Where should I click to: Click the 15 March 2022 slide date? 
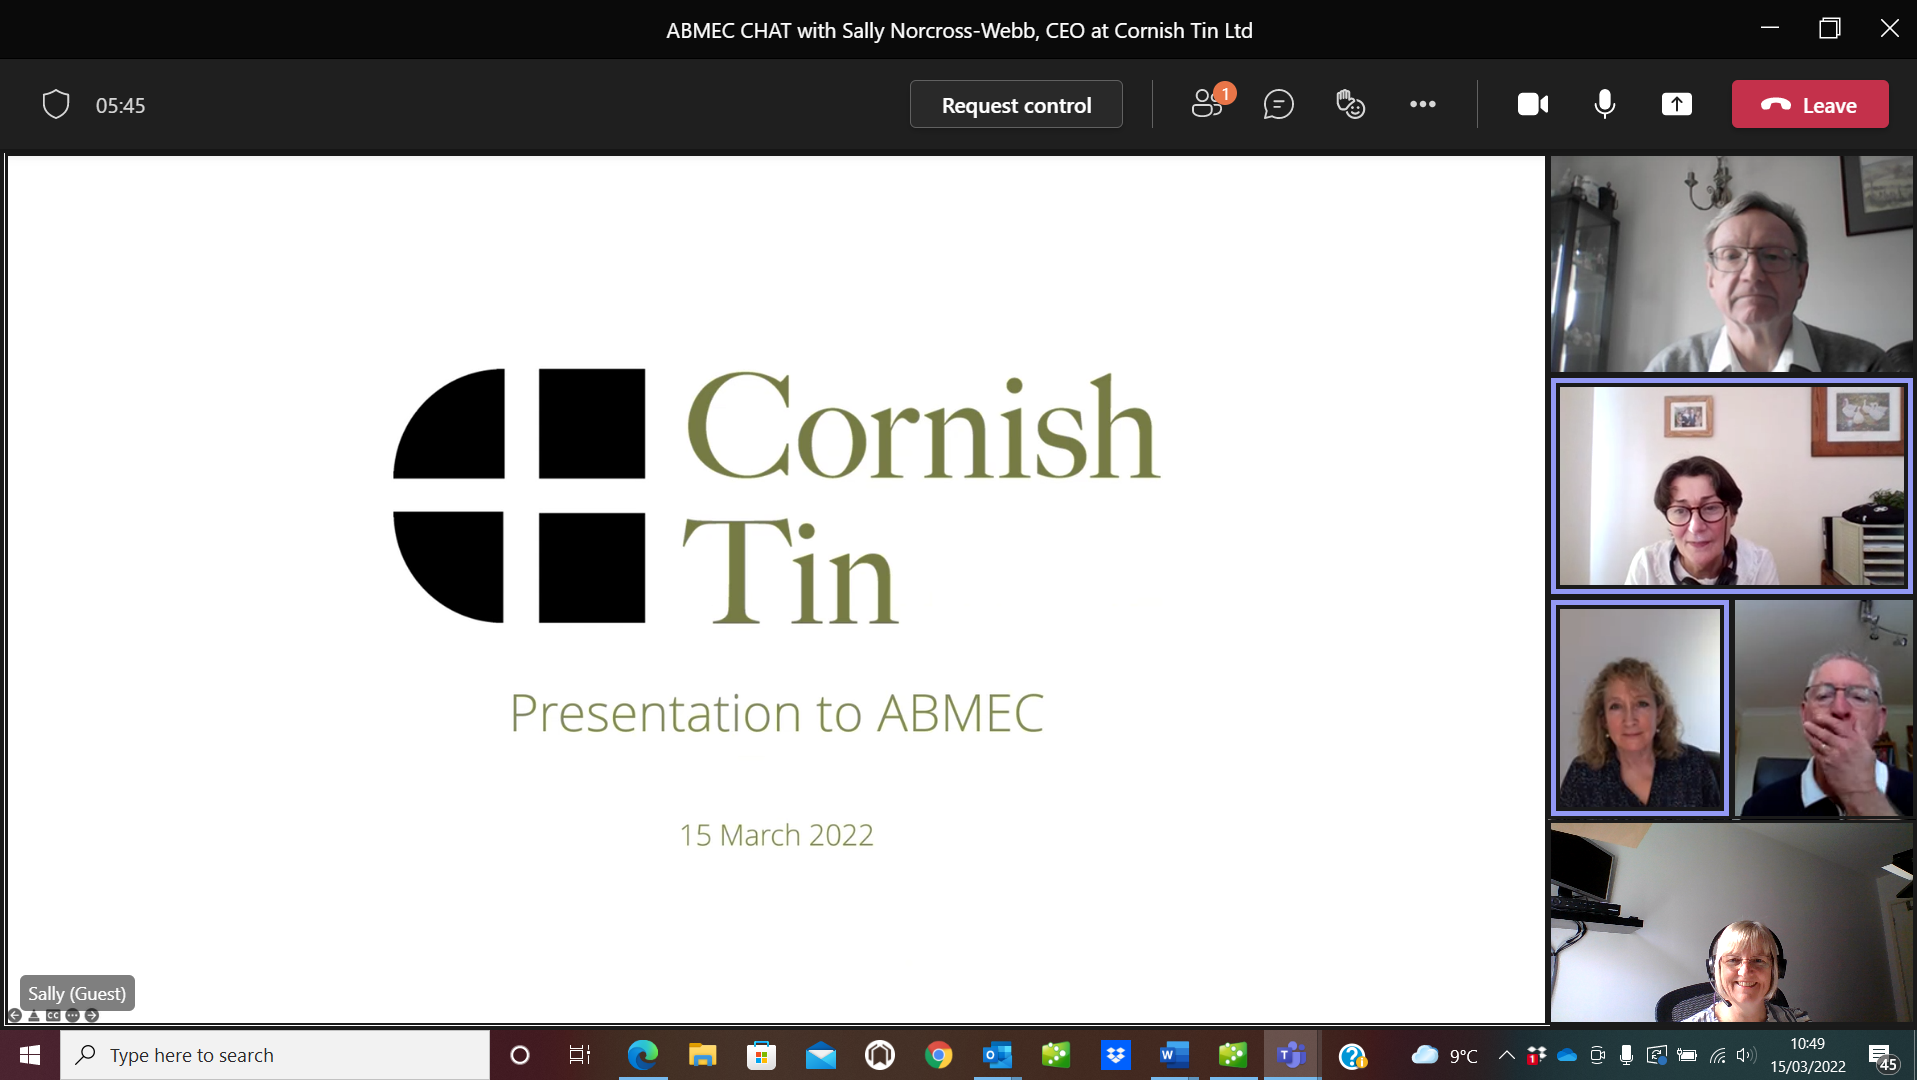(776, 835)
